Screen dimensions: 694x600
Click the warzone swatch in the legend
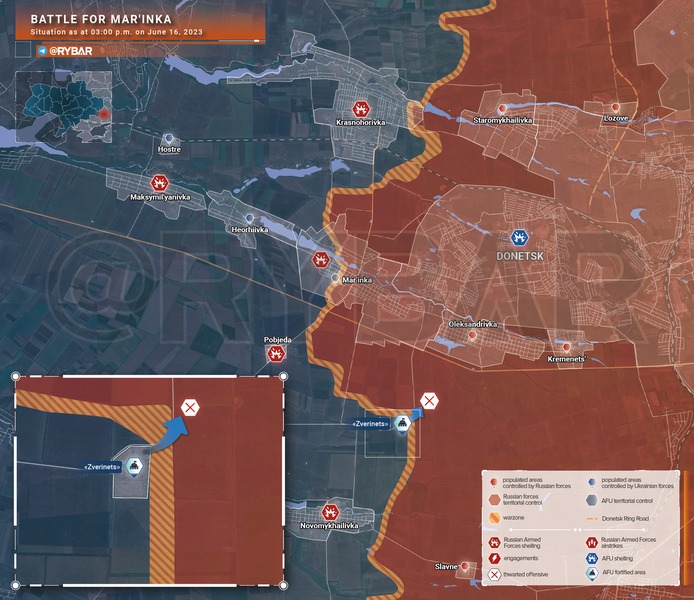pos(492,519)
